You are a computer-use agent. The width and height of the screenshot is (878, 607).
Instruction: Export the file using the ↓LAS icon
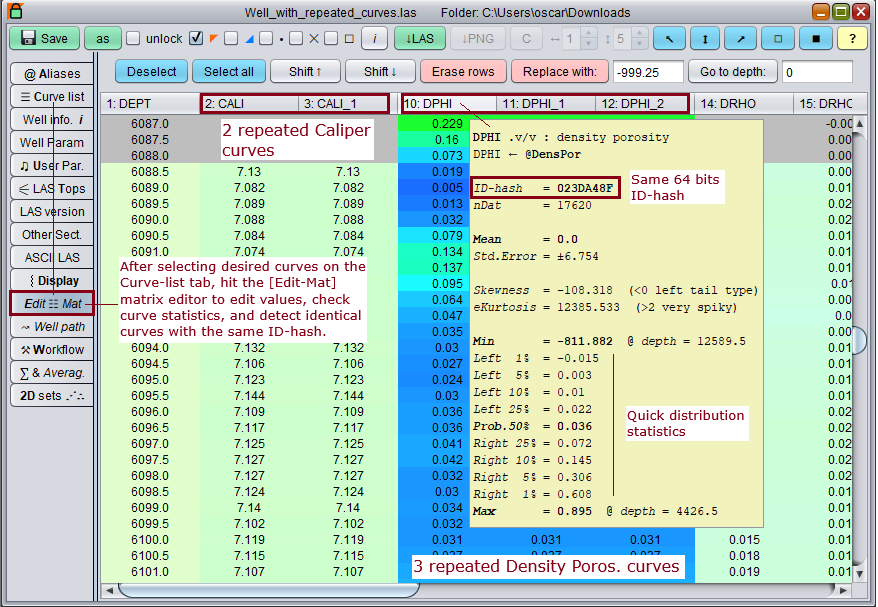(x=419, y=38)
